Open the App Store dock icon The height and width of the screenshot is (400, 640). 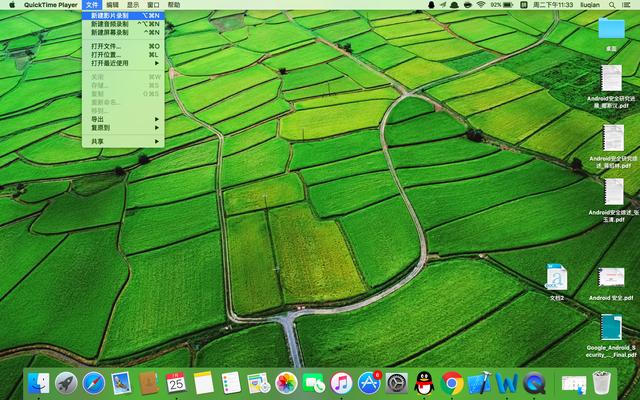tap(369, 382)
